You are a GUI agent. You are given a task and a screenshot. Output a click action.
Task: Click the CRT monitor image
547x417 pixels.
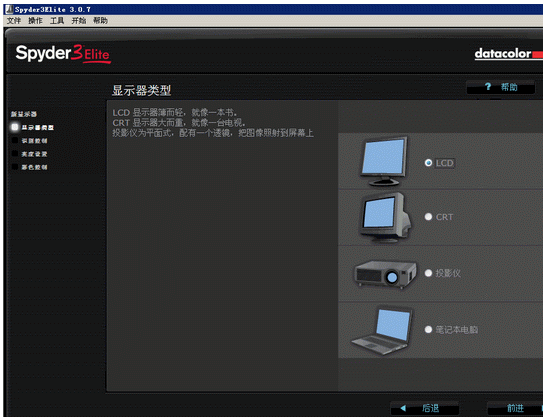pos(385,217)
